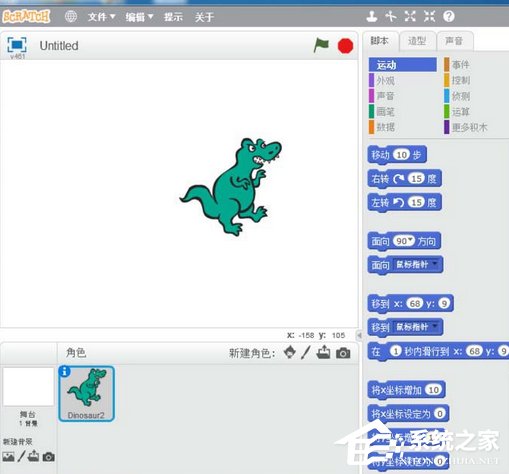509x474 pixels.
Task: Paint a new backdrop
Action: pos(21,456)
